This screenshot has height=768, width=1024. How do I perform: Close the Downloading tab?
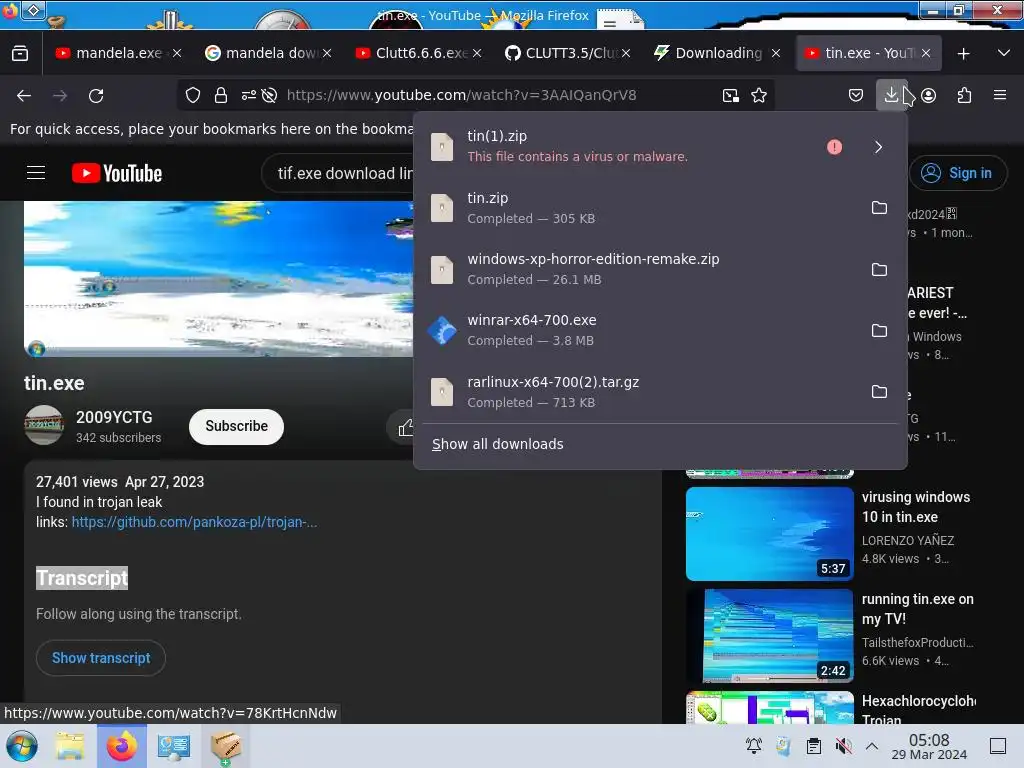pos(776,54)
